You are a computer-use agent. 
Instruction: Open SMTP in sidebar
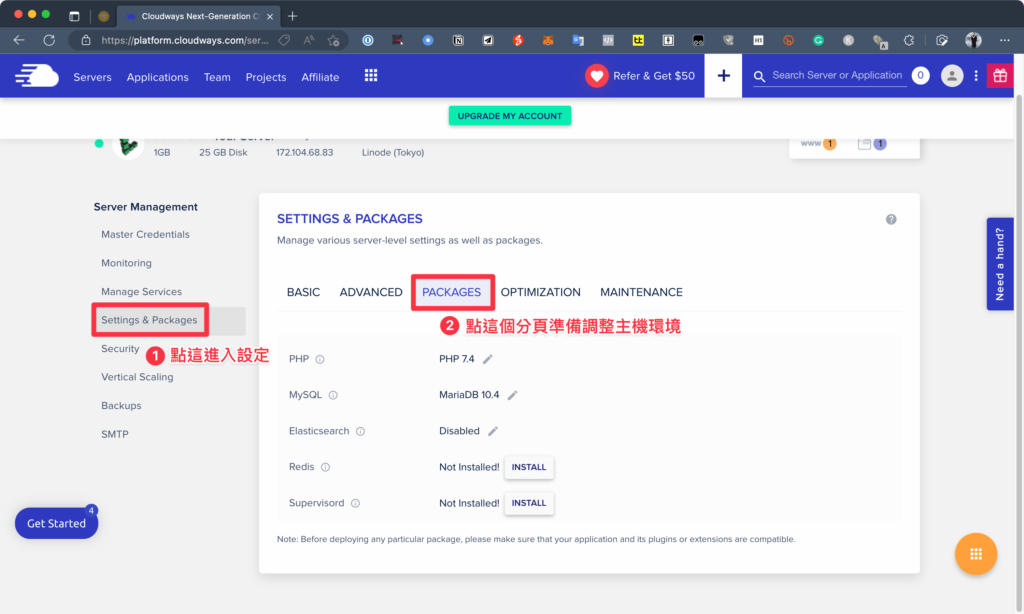click(114, 434)
